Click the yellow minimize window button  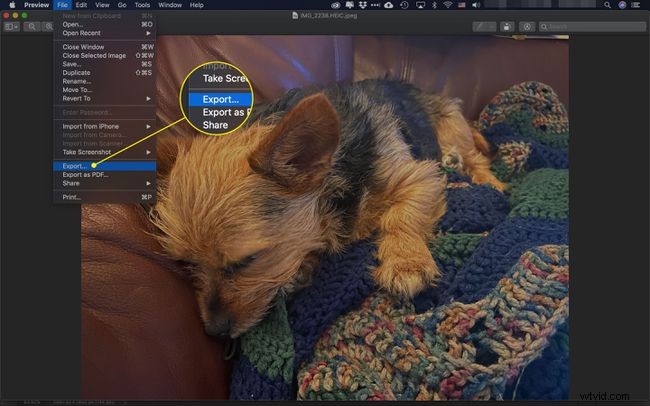point(15,15)
